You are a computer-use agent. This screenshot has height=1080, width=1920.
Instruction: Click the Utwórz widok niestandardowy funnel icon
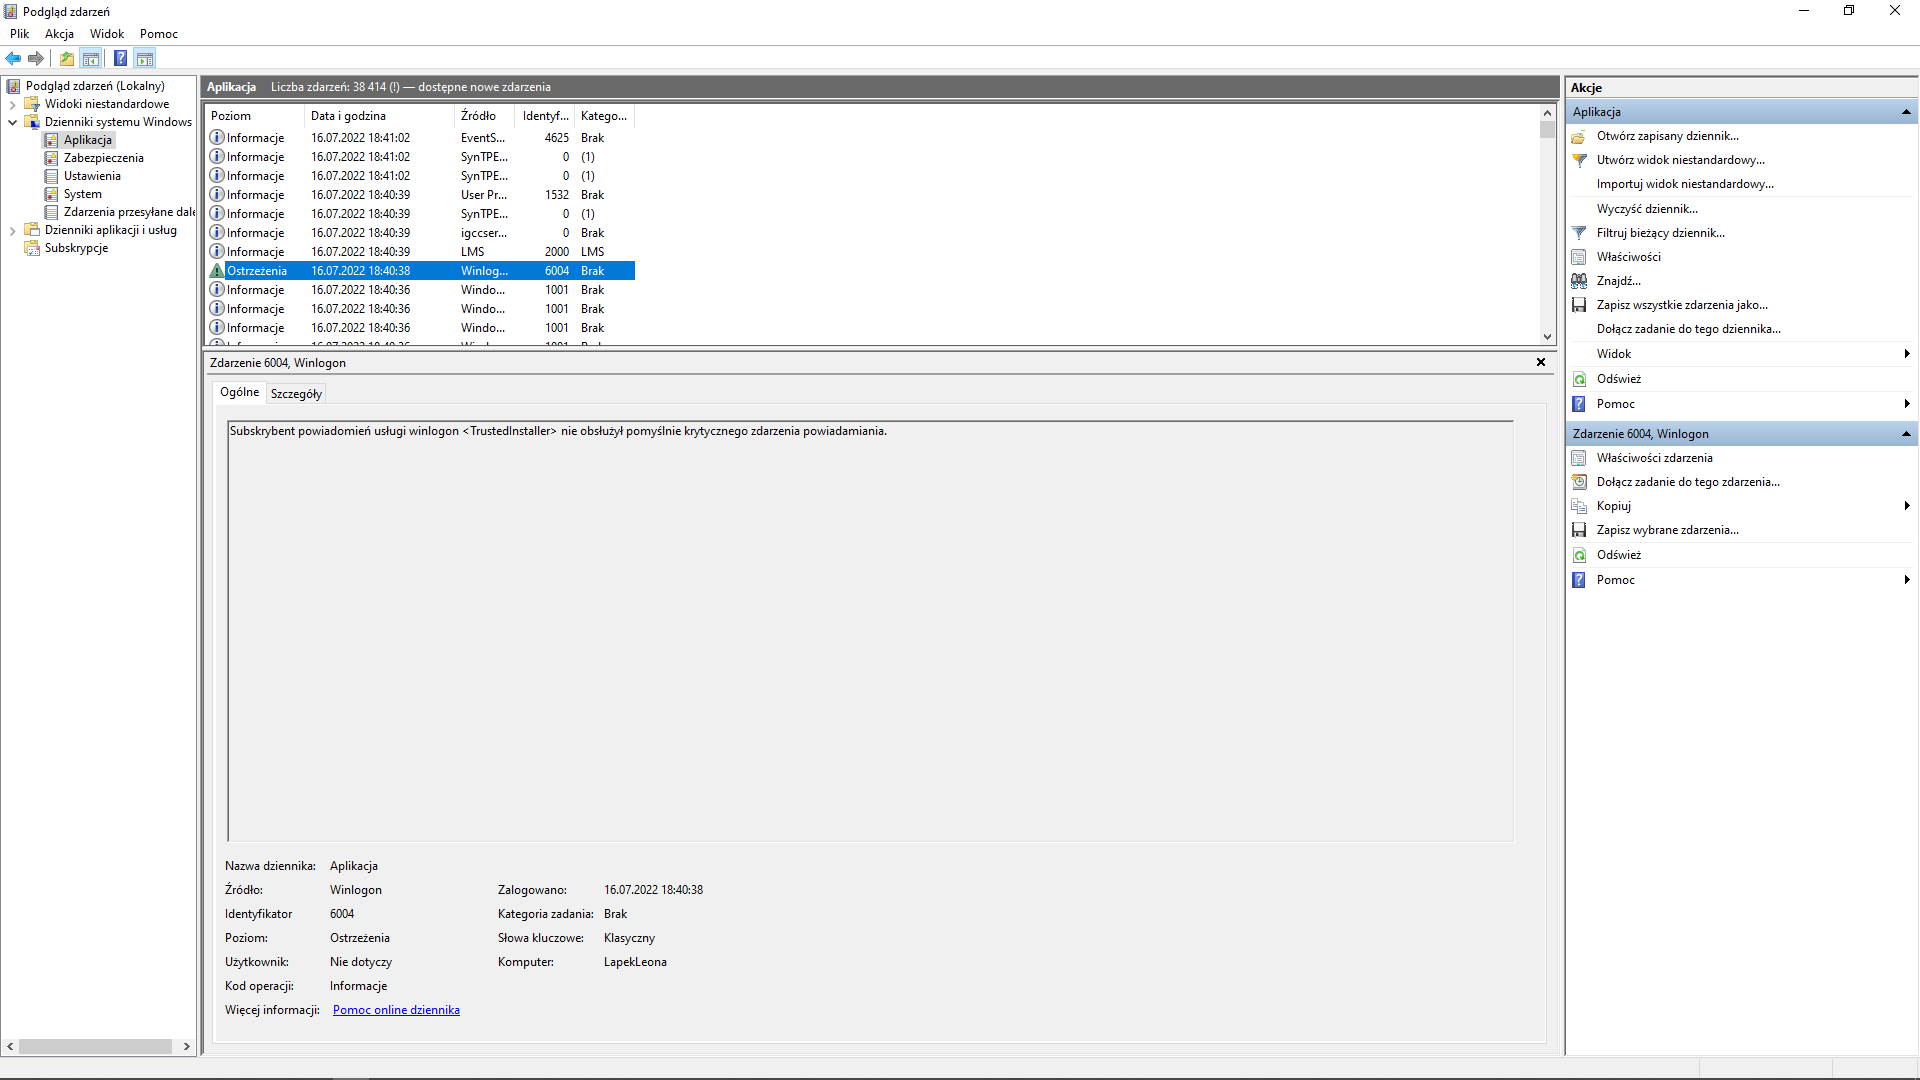coord(1579,160)
